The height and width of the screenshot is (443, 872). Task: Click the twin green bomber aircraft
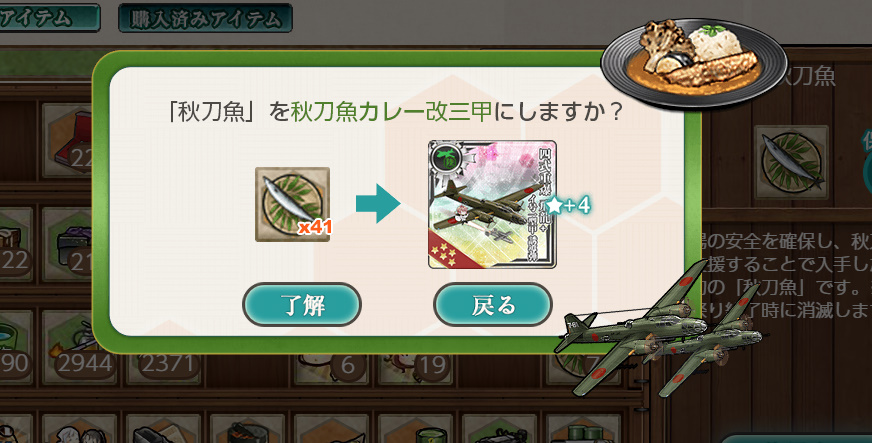pyautogui.click(x=662, y=329)
